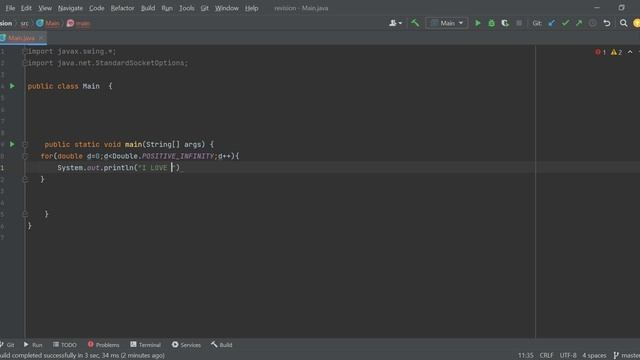Place cursor on POSITIVE_INFINITY in code

(x=178, y=156)
